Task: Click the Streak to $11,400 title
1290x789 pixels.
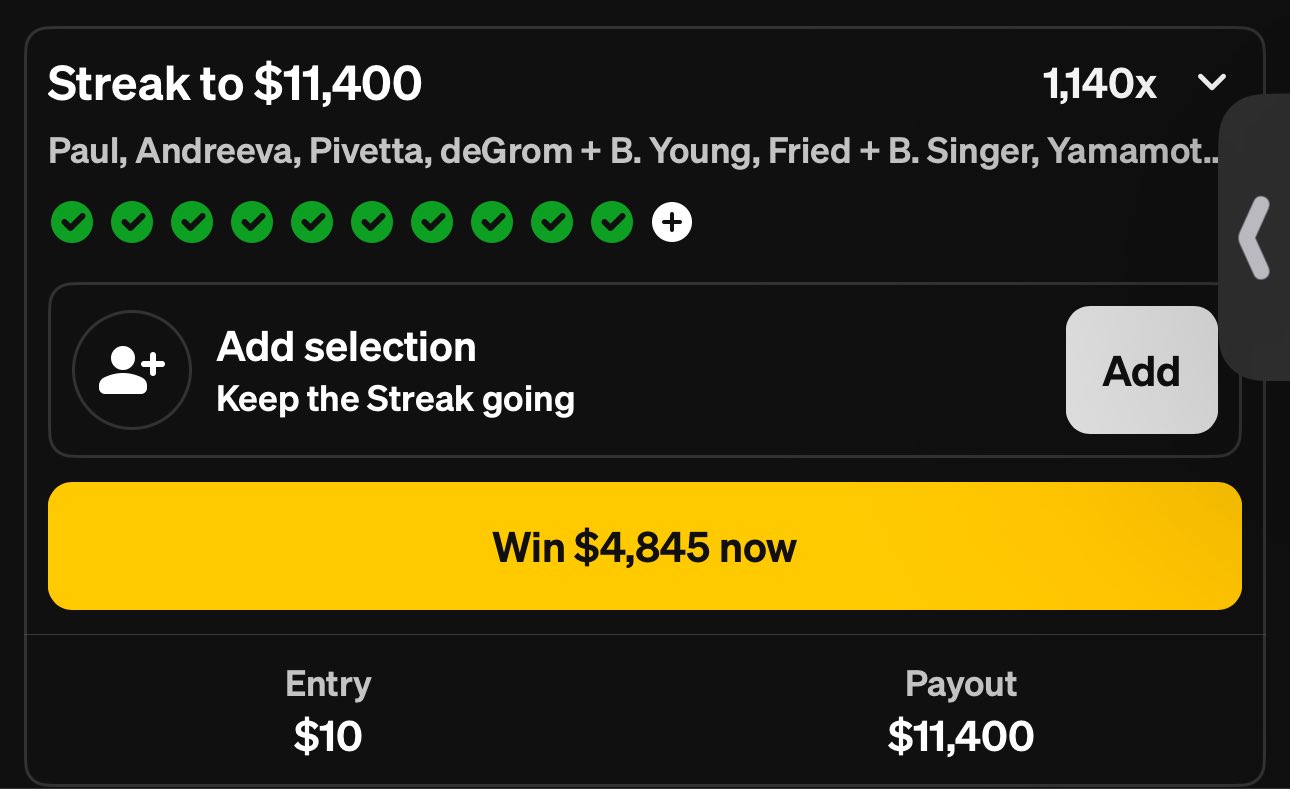Action: click(235, 84)
